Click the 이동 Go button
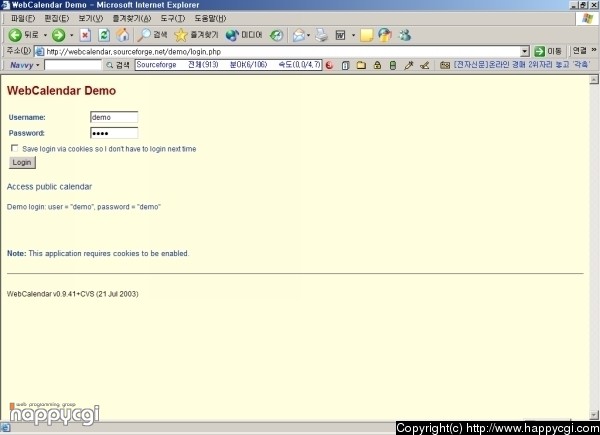Image resolution: width=600 pixels, height=435 pixels. click(x=548, y=51)
